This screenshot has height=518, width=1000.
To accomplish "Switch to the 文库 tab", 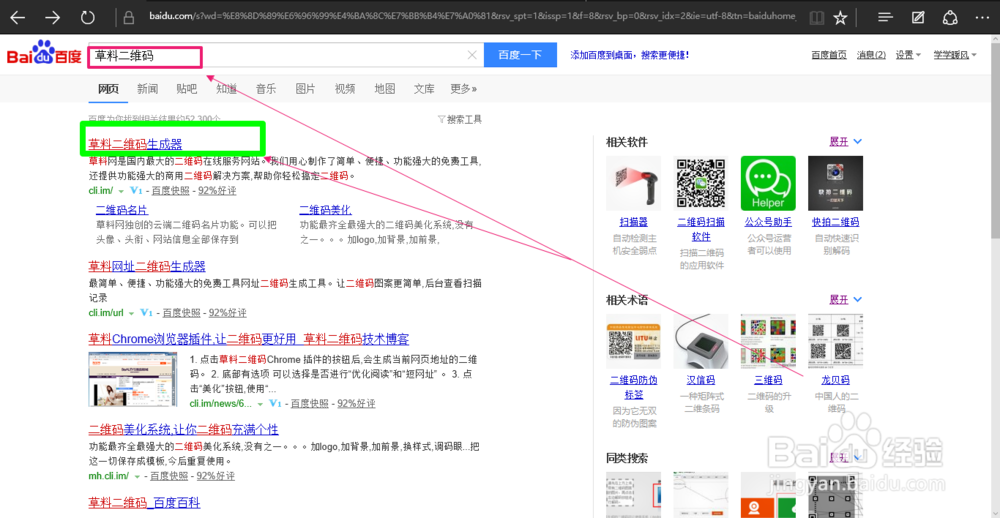I will tap(424, 89).
